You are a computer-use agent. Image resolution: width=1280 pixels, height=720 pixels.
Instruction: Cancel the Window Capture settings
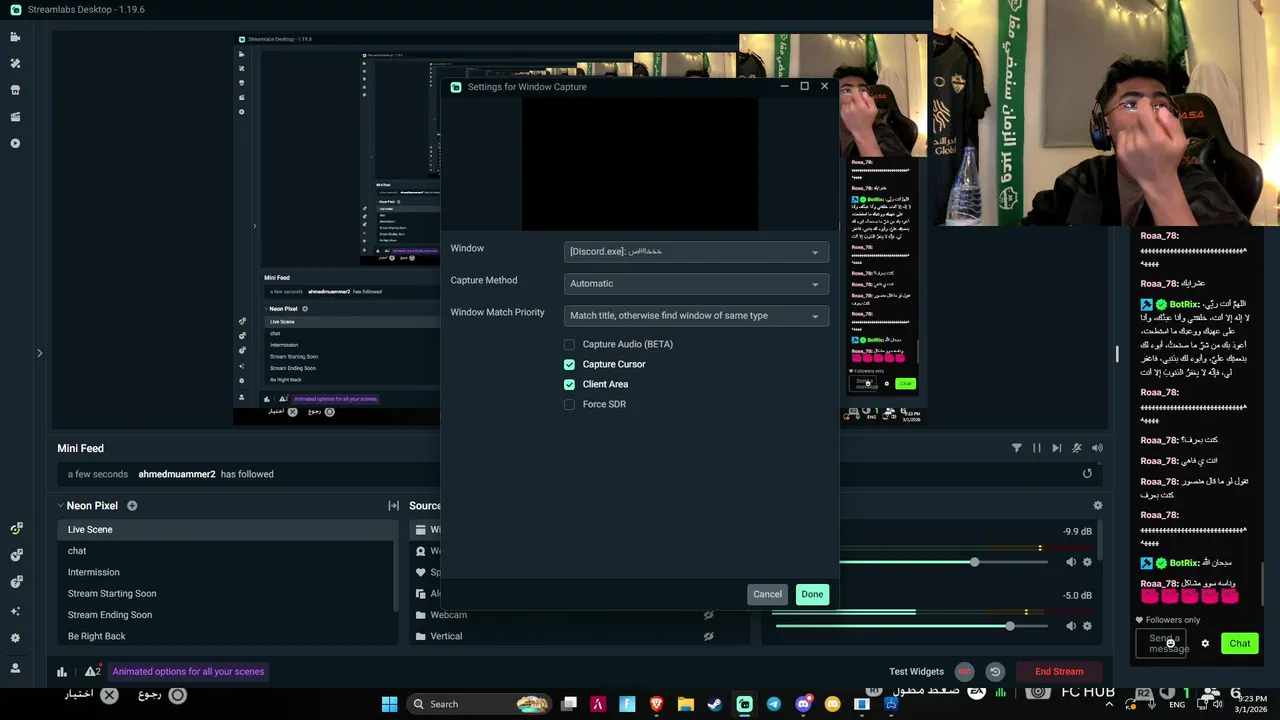click(767, 594)
